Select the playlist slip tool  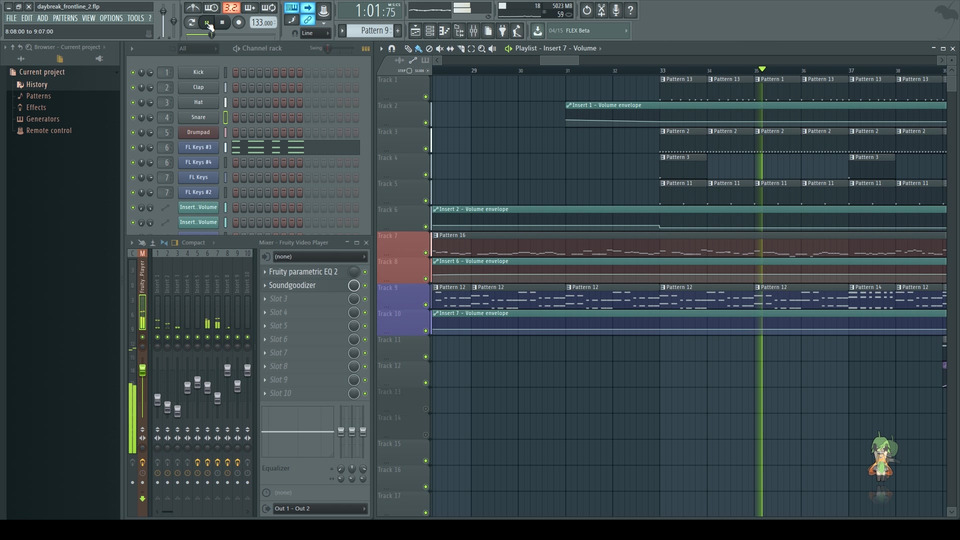[x=450, y=48]
